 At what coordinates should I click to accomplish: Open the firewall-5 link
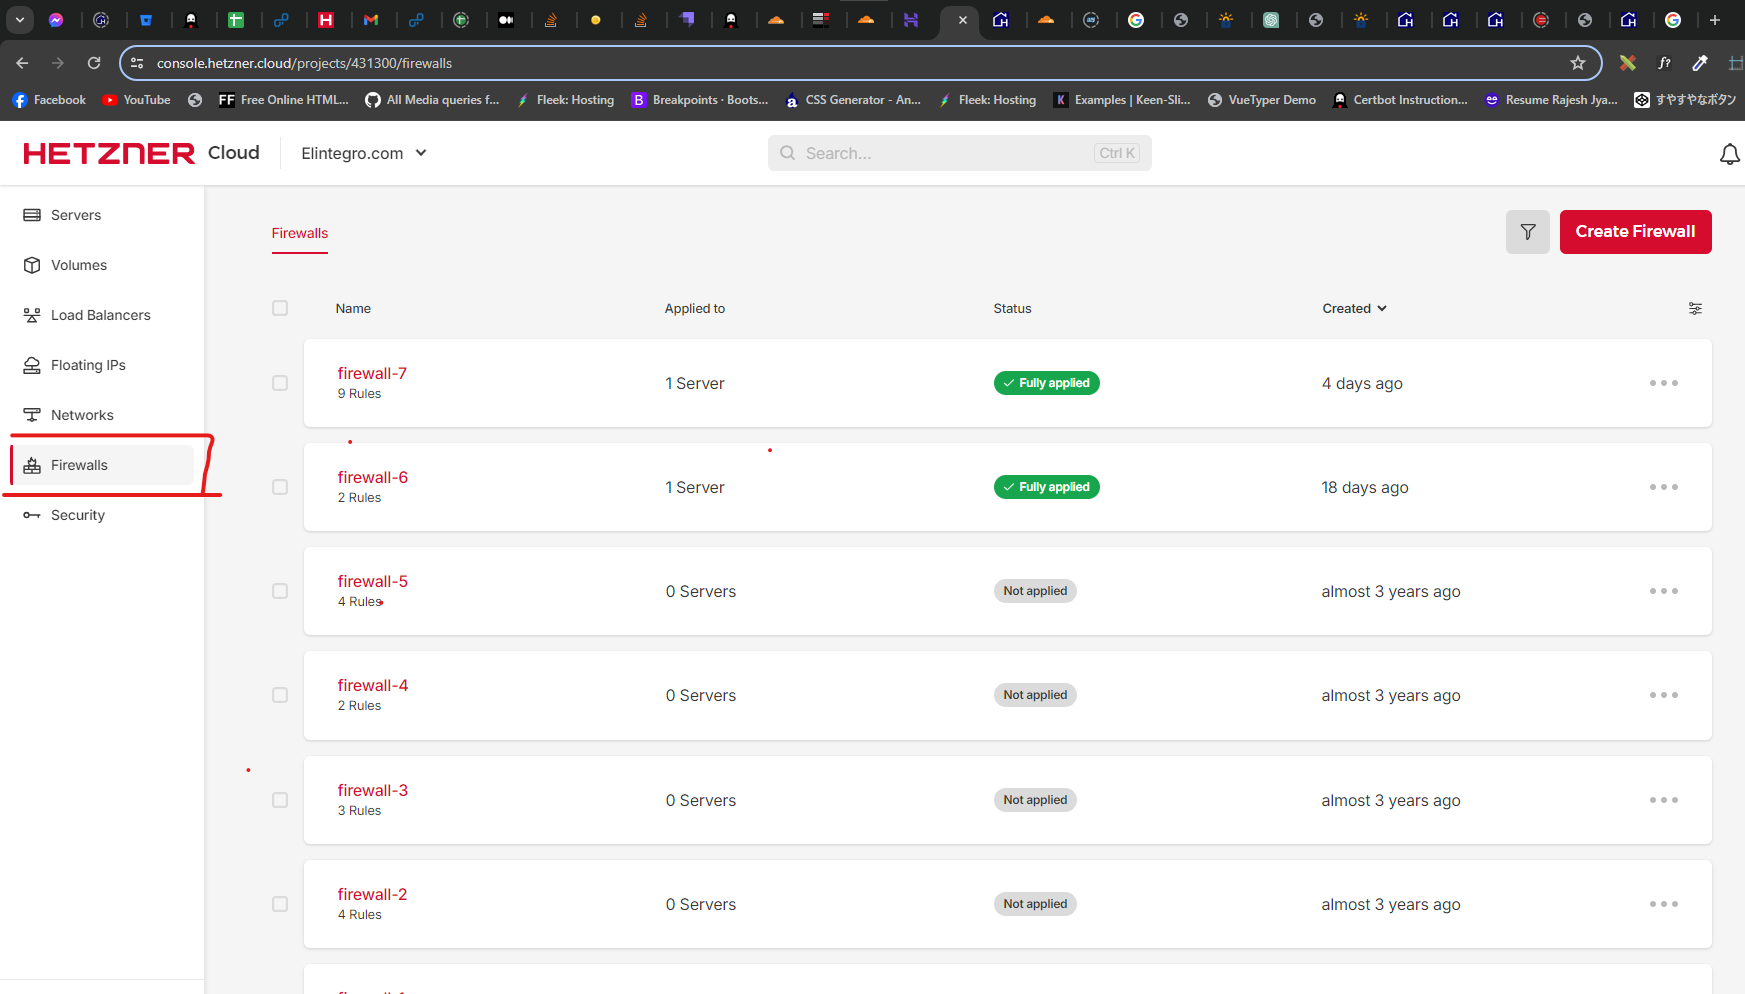coord(372,581)
